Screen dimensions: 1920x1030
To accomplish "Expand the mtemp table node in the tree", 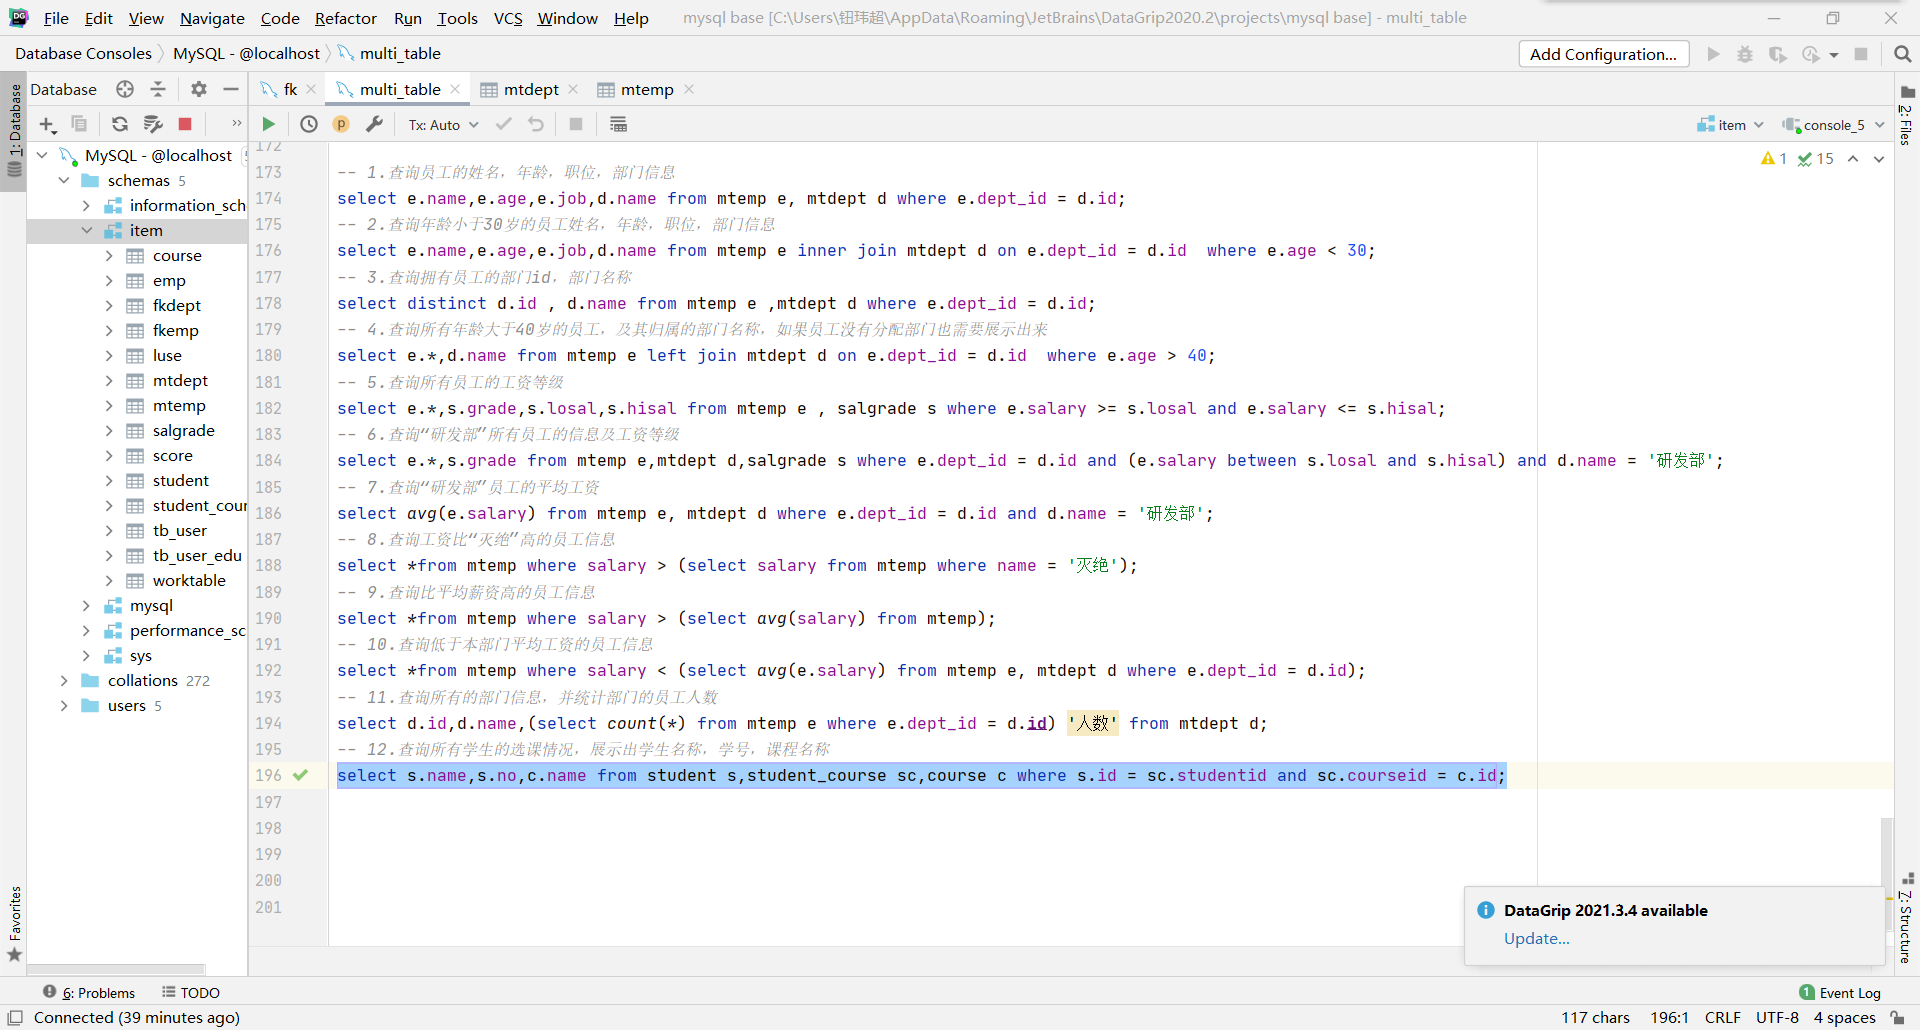I will tap(109, 405).
